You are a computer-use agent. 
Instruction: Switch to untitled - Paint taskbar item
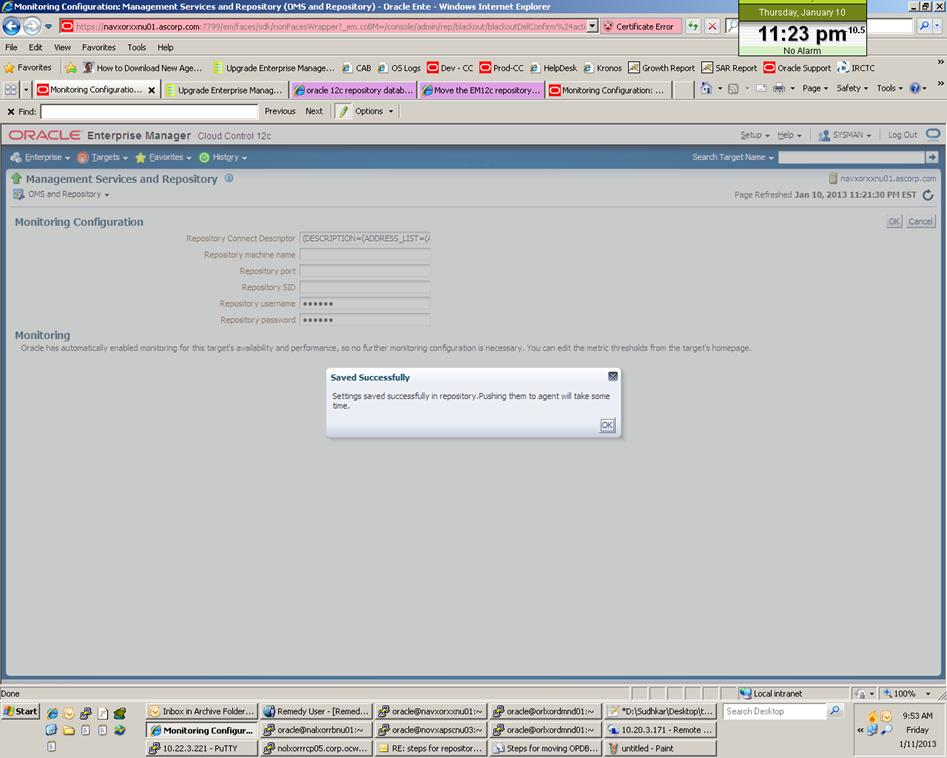click(660, 748)
